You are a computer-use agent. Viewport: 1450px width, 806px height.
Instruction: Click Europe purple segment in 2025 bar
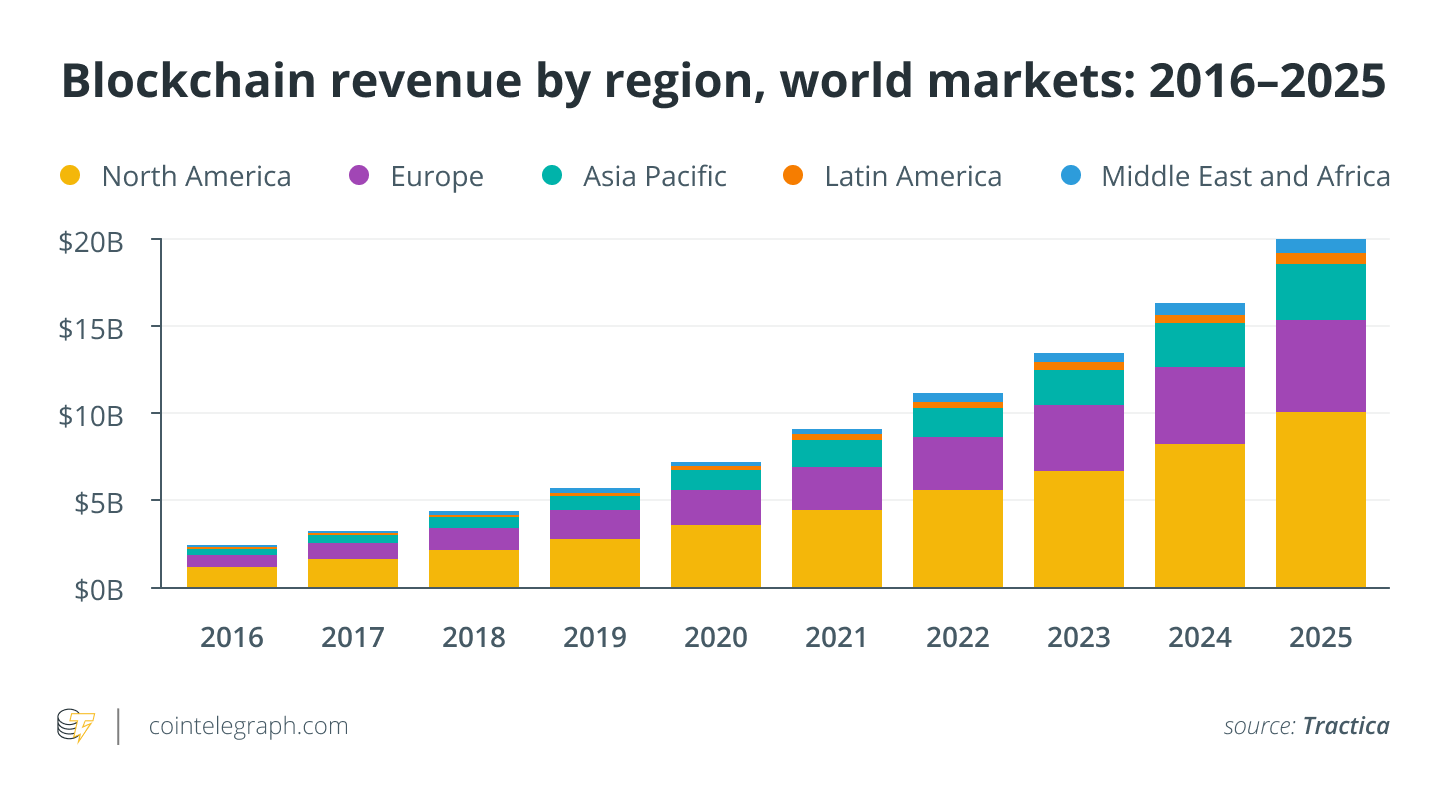(1320, 365)
